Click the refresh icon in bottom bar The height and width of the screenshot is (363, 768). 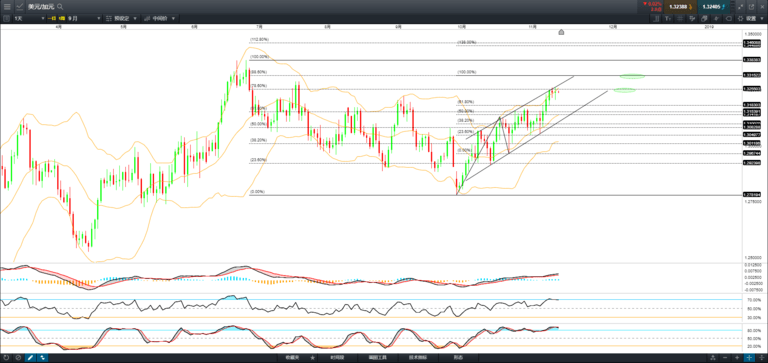6,358
